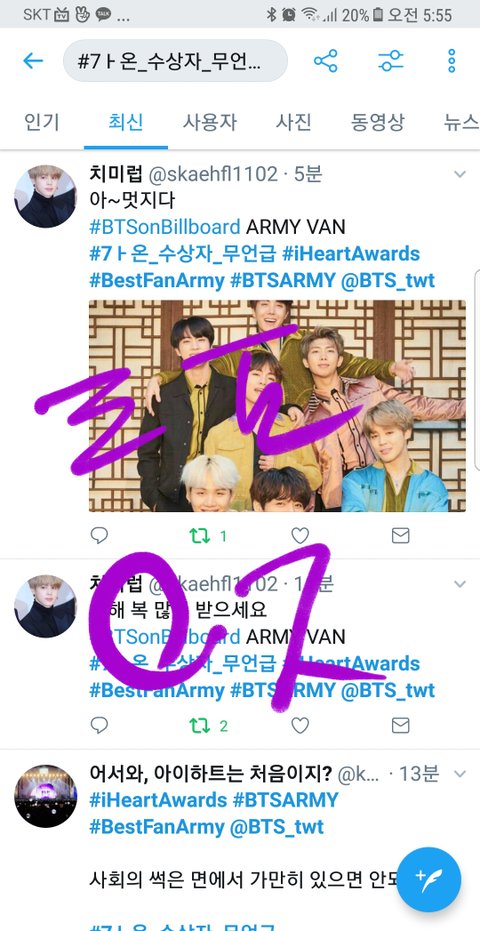Open the group photo in the first tweet
Image resolution: width=480 pixels, height=931 pixels.
[x=277, y=406]
